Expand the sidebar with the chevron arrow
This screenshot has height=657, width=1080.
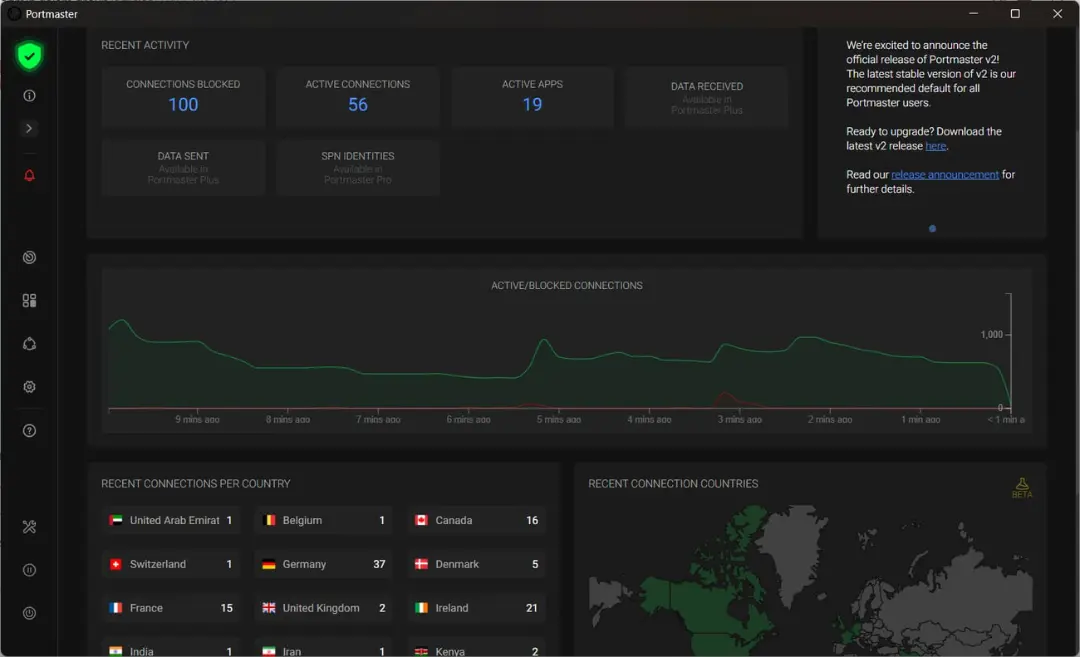[29, 128]
